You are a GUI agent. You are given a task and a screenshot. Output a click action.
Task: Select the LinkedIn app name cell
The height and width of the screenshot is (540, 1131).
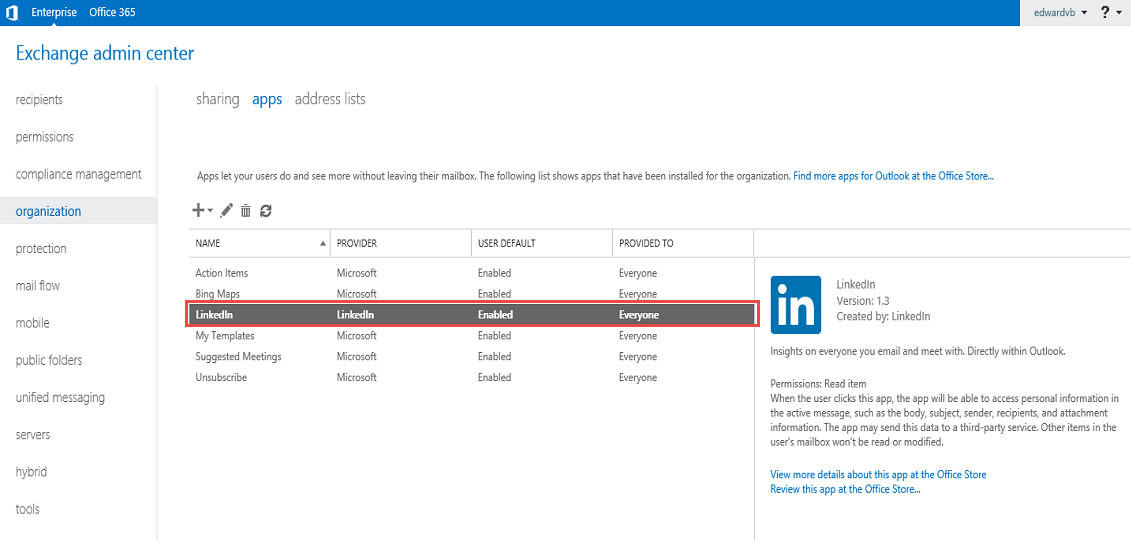[x=214, y=315]
